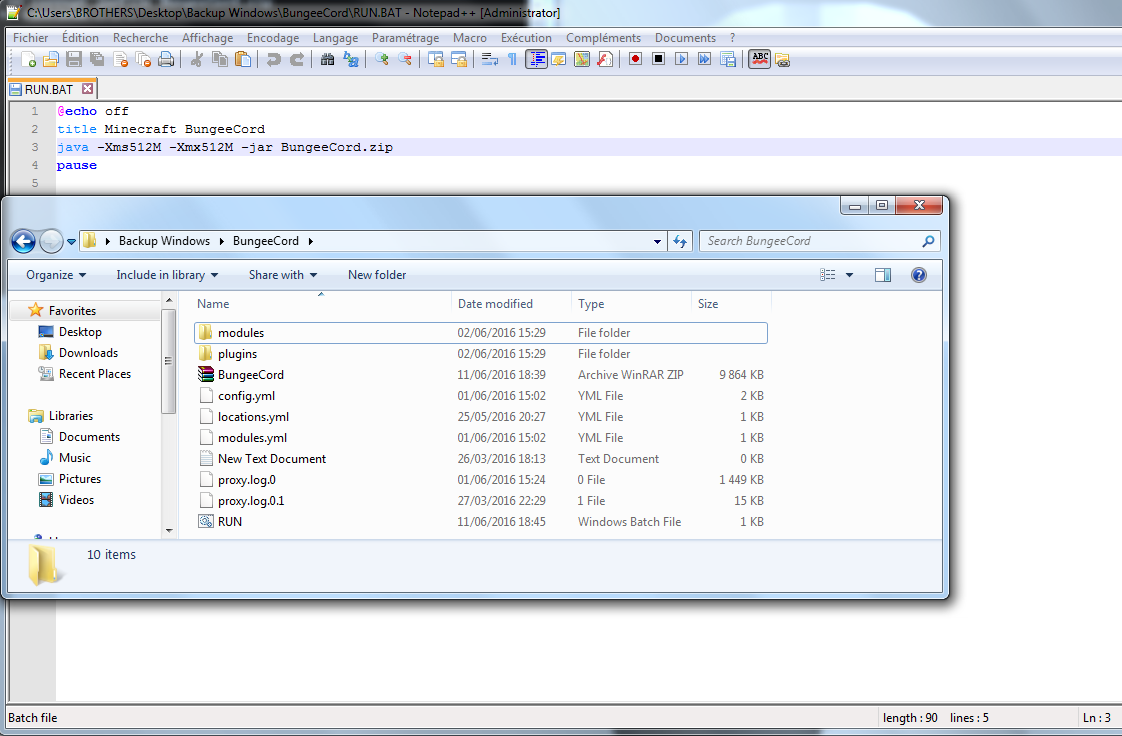Image resolution: width=1122 pixels, height=736 pixels.
Task: Close RUN.BAT tab with red X
Action: [87, 89]
